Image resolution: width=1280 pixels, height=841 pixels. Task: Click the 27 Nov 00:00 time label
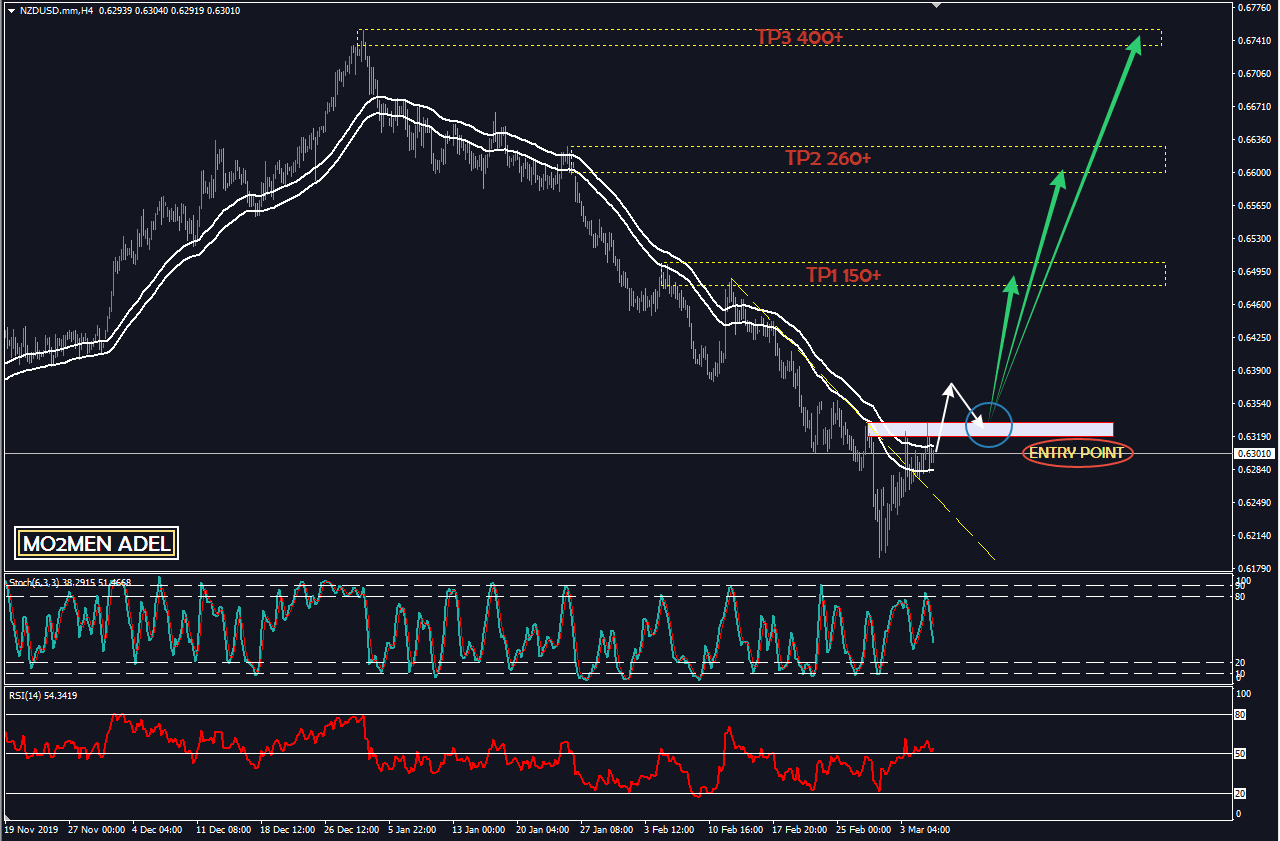click(96, 829)
